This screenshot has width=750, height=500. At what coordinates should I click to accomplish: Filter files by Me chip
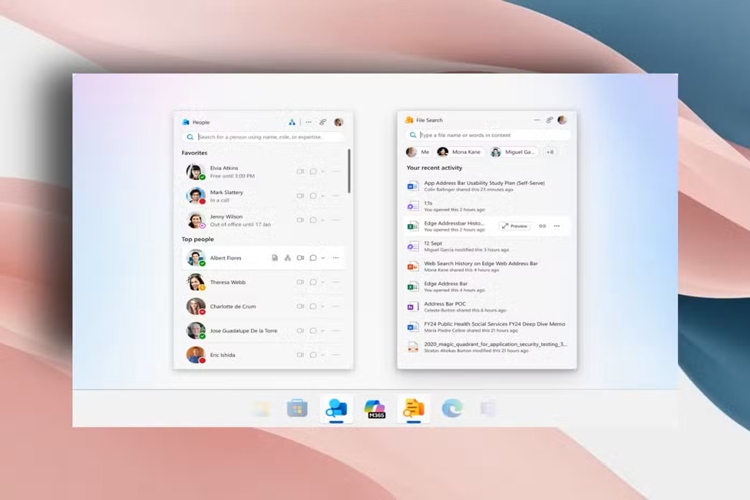pyautogui.click(x=419, y=152)
